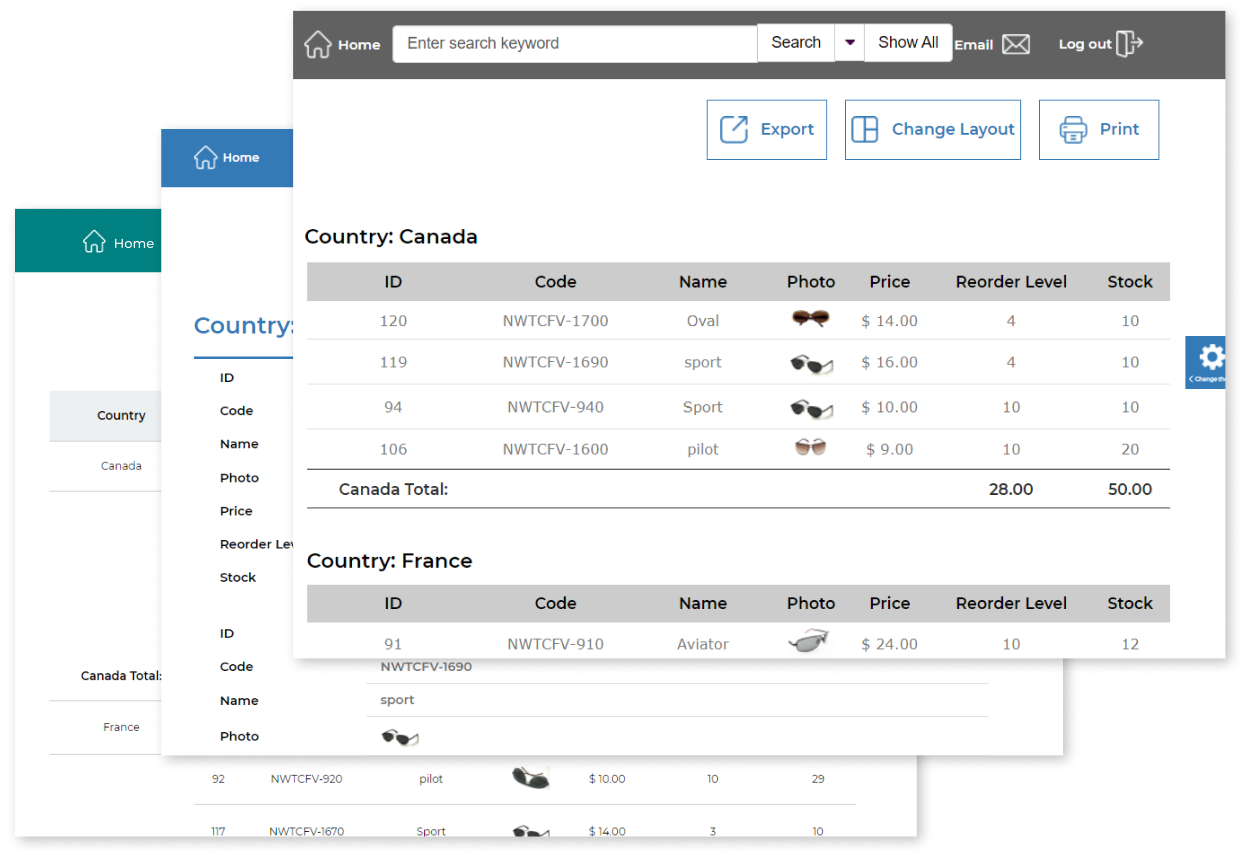Click the Home icon on the middle blue header

coord(207,157)
